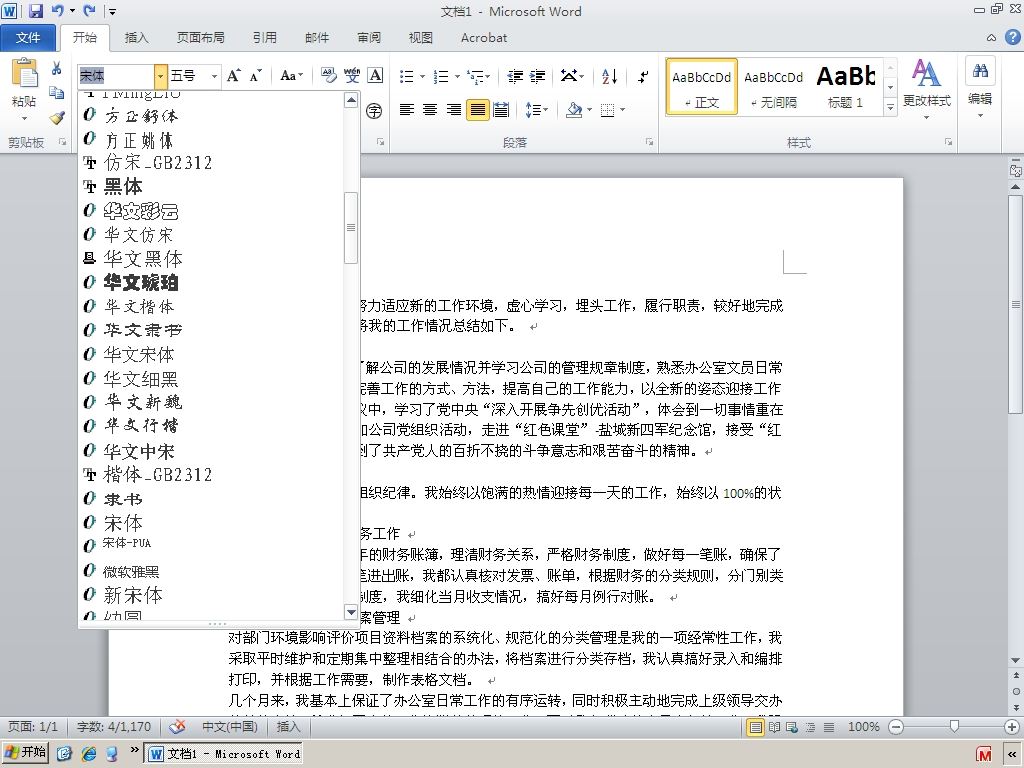Image resolution: width=1024 pixels, height=768 pixels.
Task: Select 华文行楷 font in the list
Action: pos(141,426)
